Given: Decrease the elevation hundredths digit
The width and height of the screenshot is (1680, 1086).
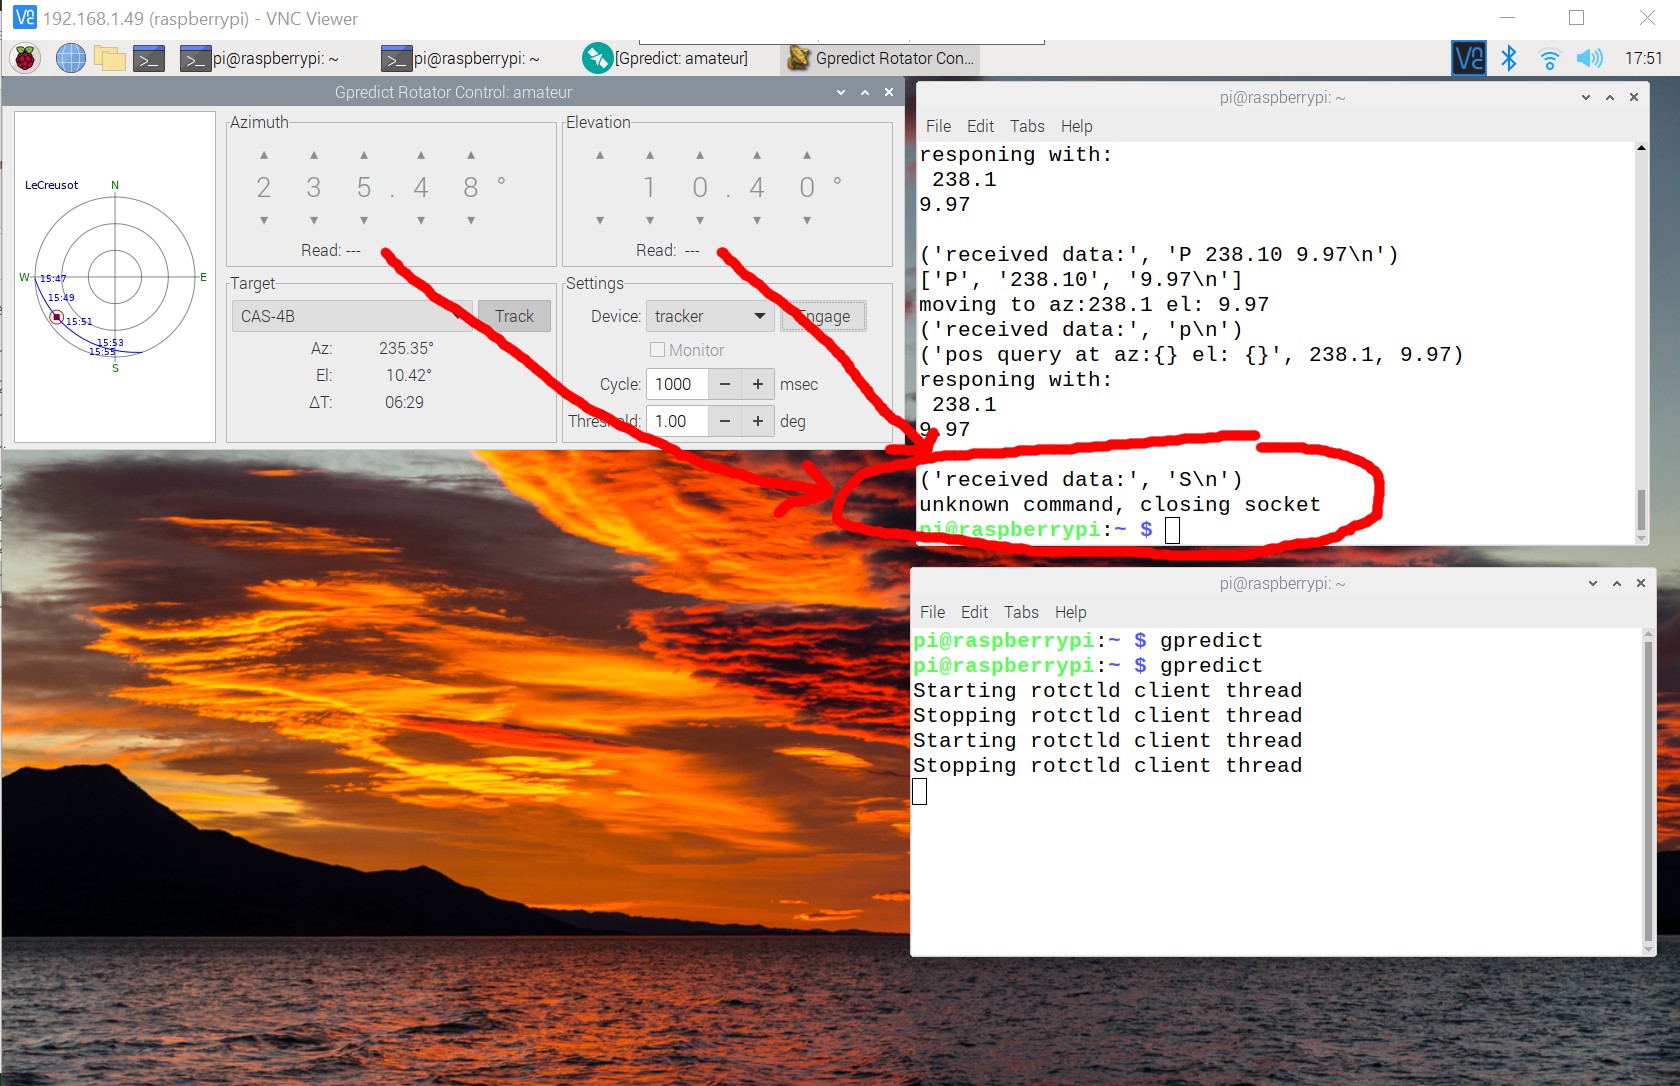Looking at the screenshot, I should point(807,220).
